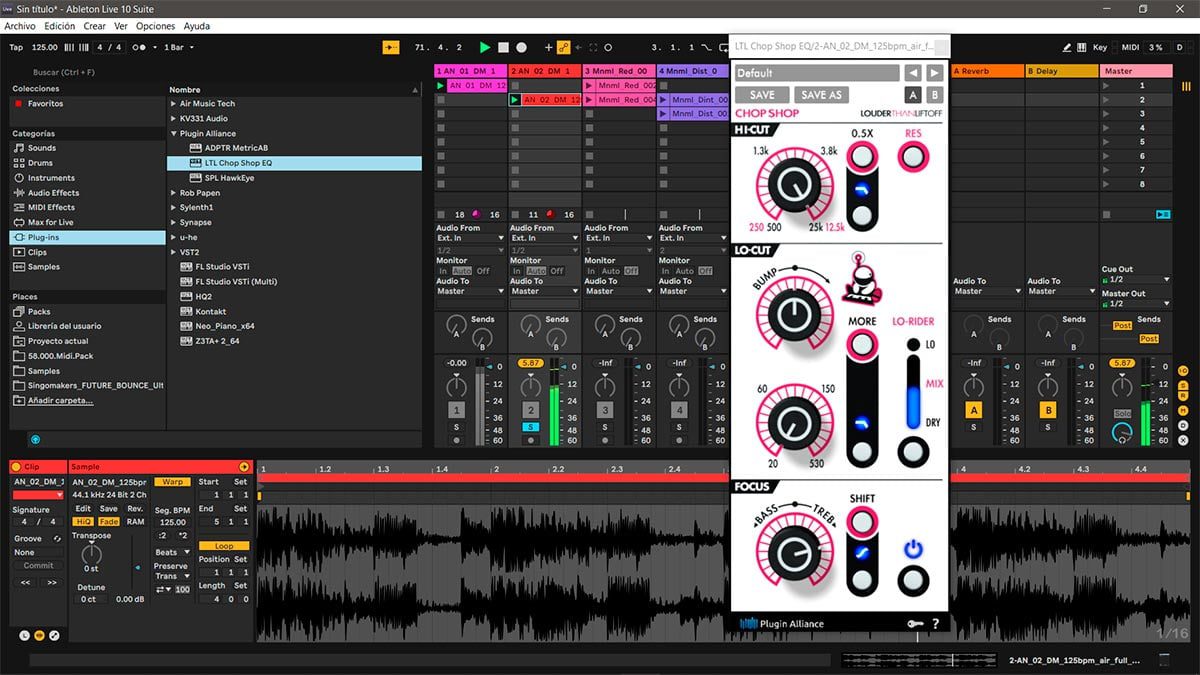This screenshot has width=1200, height=675.
Task: Open the Ver menu
Action: pyautogui.click(x=121, y=26)
